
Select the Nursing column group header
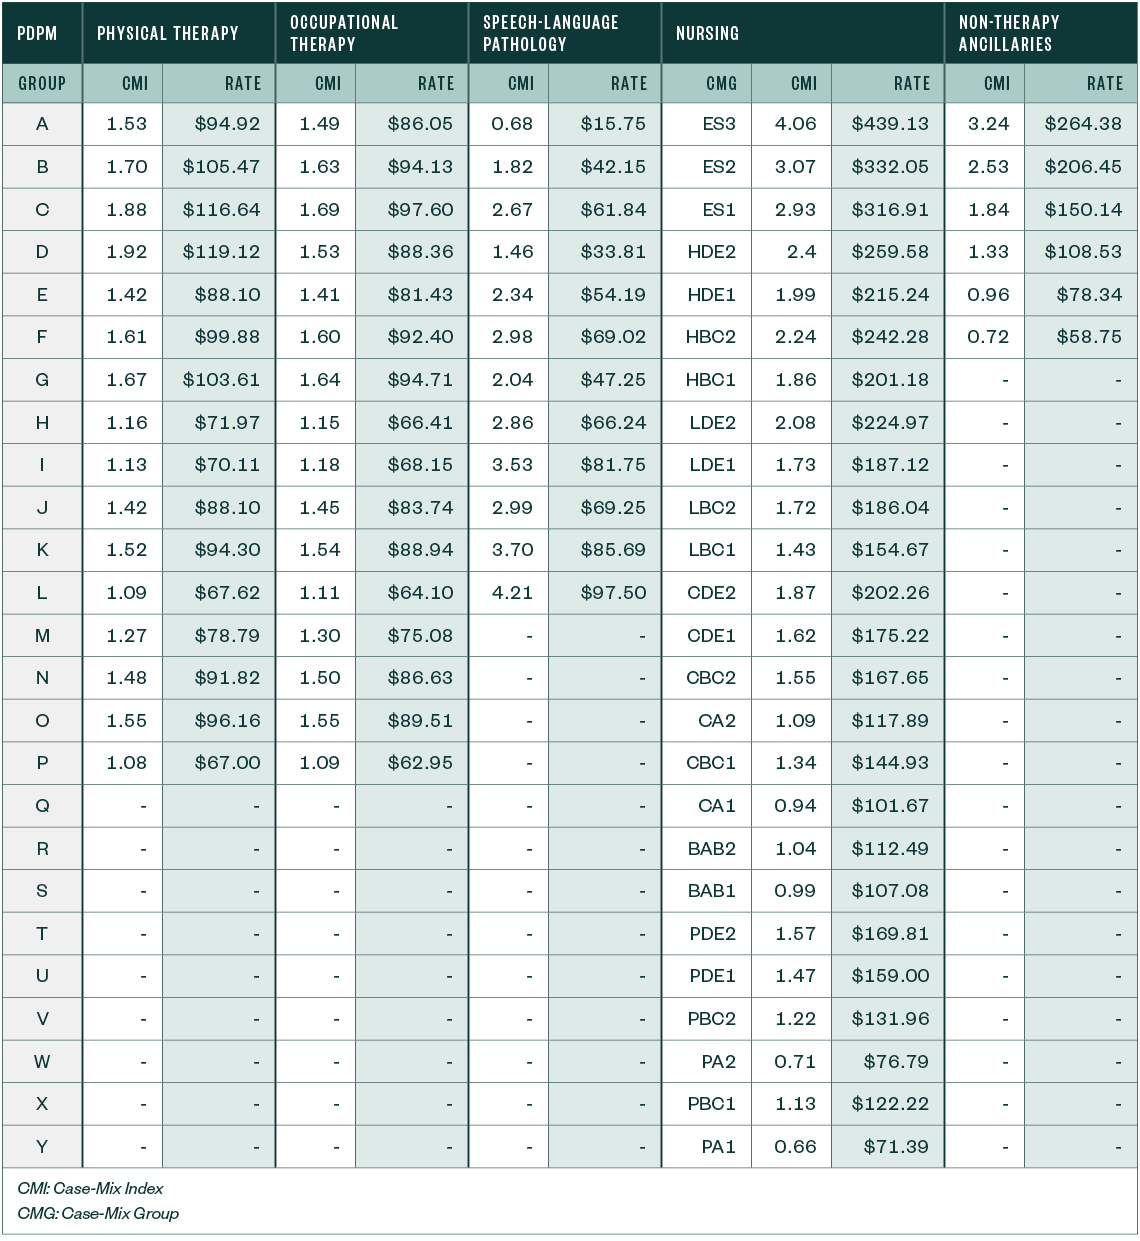pos(707,33)
